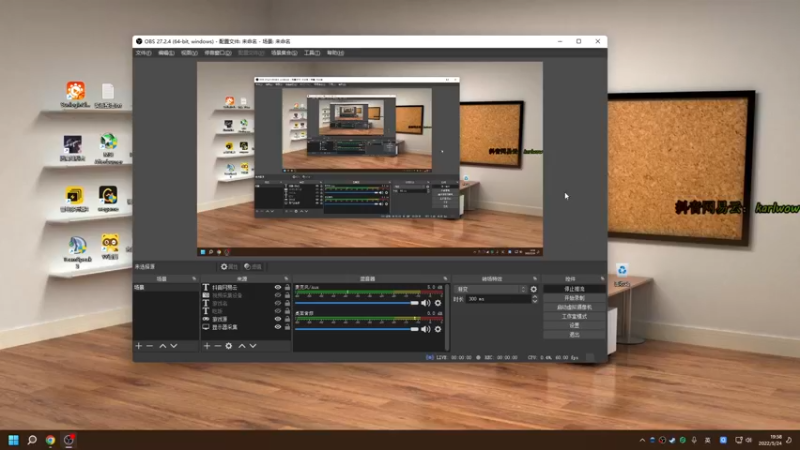Toggle the lock on the 抖音网易云 source

point(287,287)
